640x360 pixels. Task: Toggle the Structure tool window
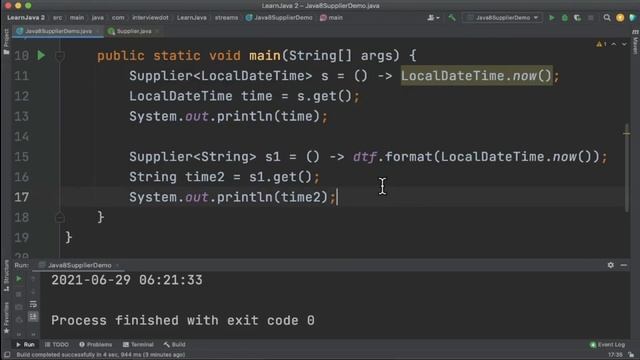[6, 276]
